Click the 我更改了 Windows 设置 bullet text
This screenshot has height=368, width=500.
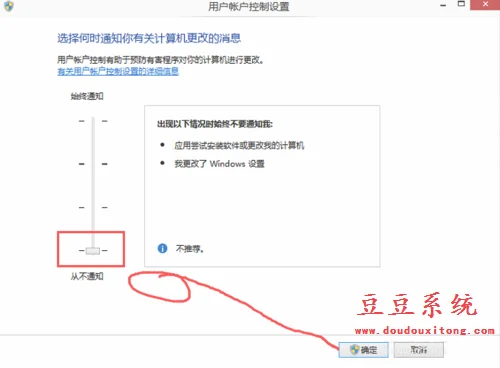tap(219, 164)
